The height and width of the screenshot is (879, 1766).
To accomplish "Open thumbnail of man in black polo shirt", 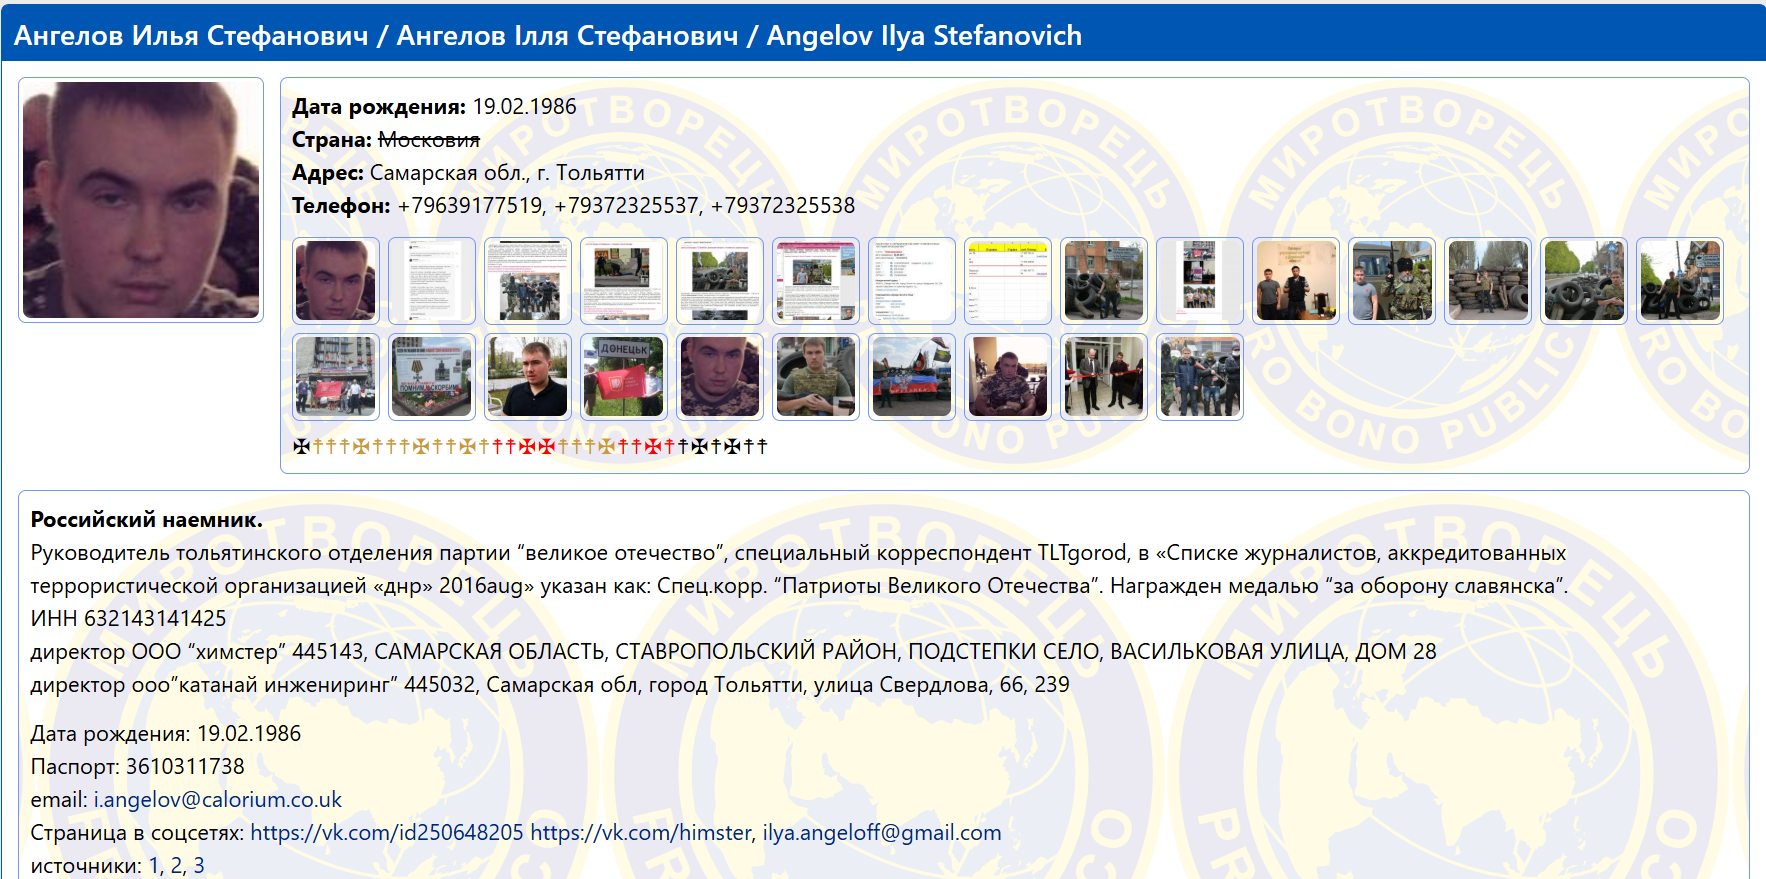I will [x=528, y=377].
